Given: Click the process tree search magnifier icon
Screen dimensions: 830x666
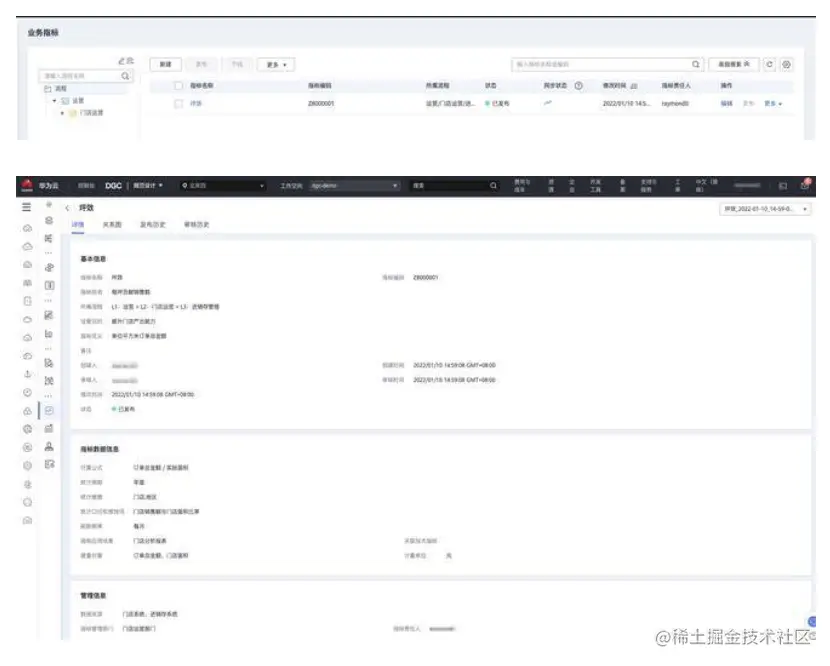Looking at the screenshot, I should (125, 76).
